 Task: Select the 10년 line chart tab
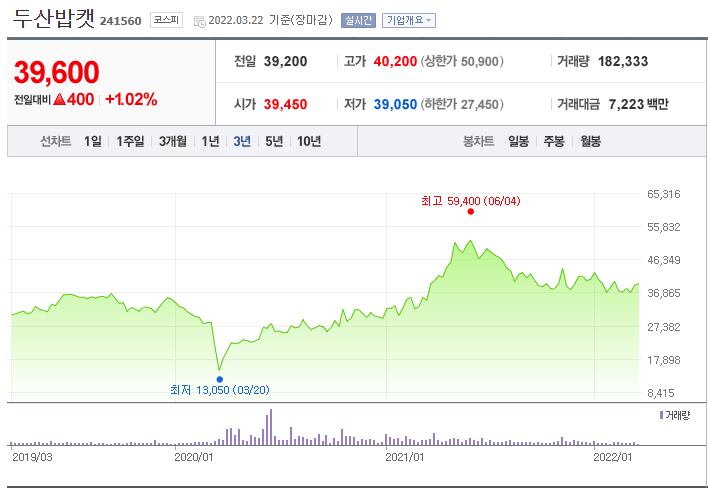(x=309, y=141)
